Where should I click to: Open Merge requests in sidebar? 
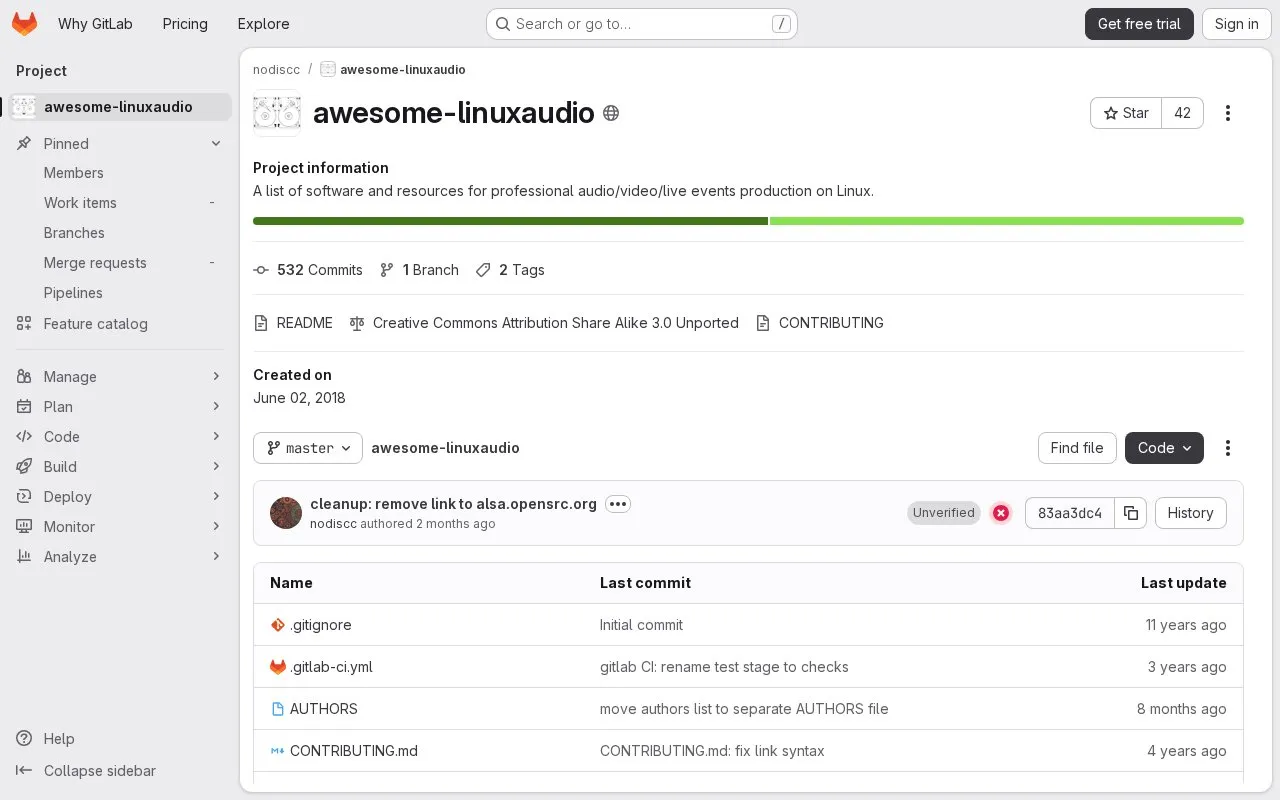point(120,263)
